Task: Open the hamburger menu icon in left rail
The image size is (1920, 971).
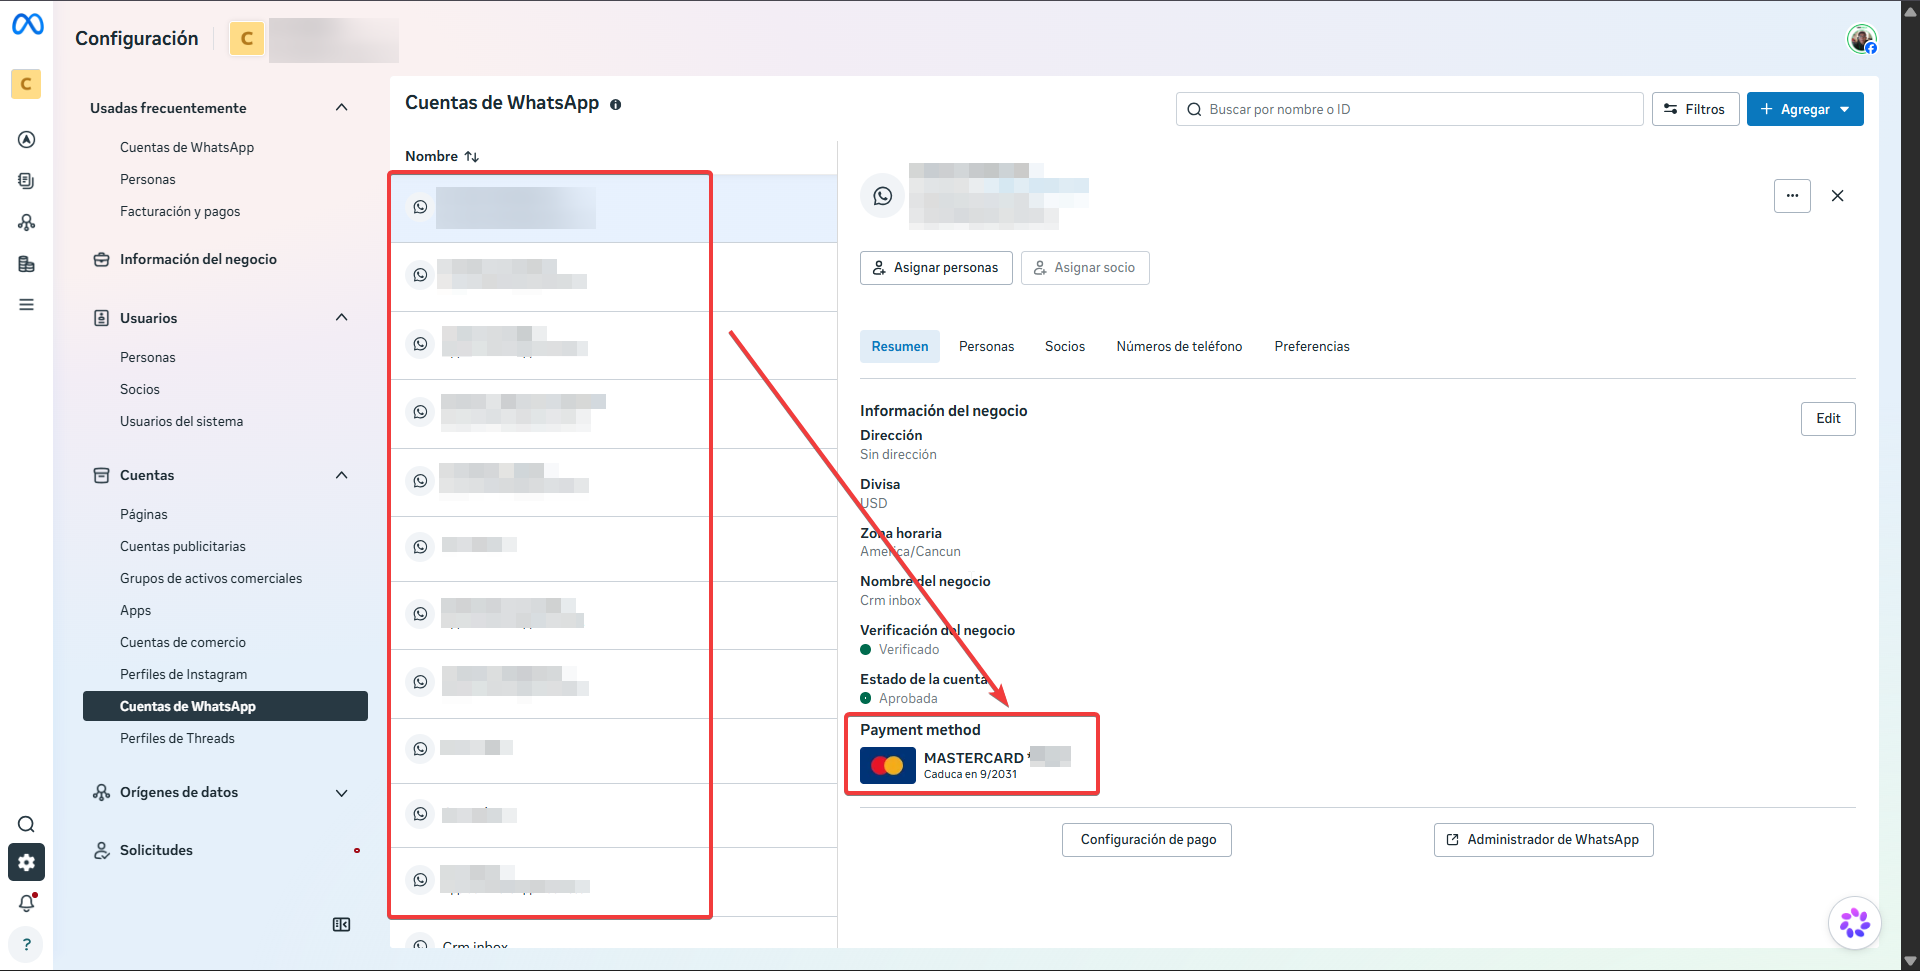Action: 27,304
